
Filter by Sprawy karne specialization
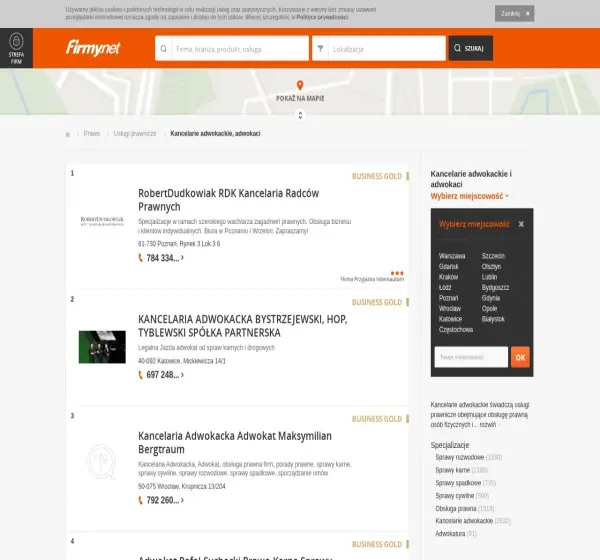pyautogui.click(x=453, y=470)
